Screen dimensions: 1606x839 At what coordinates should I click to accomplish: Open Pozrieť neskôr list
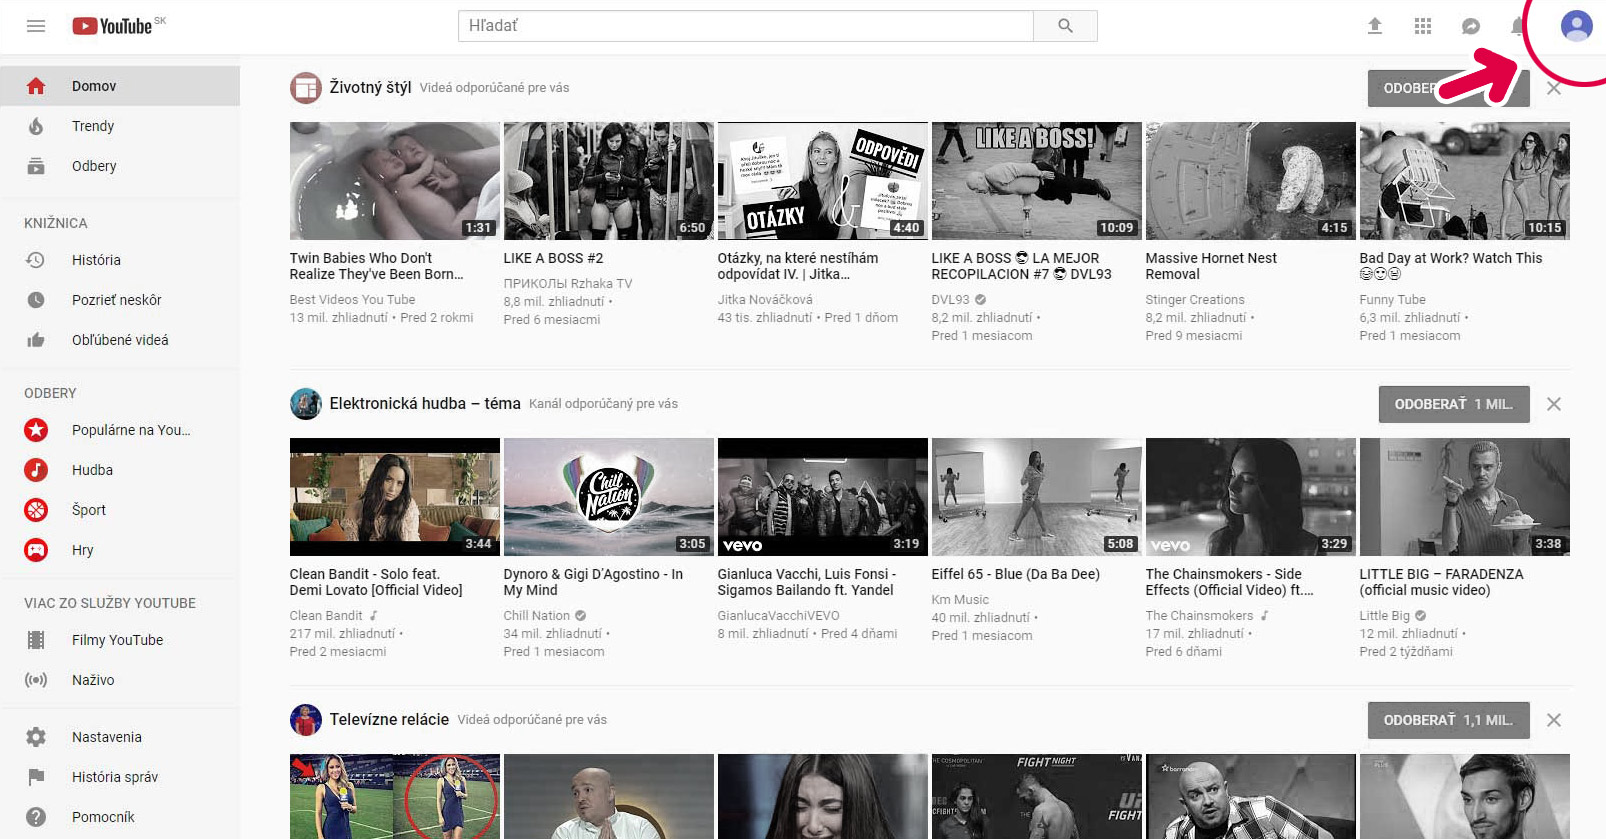[120, 300]
